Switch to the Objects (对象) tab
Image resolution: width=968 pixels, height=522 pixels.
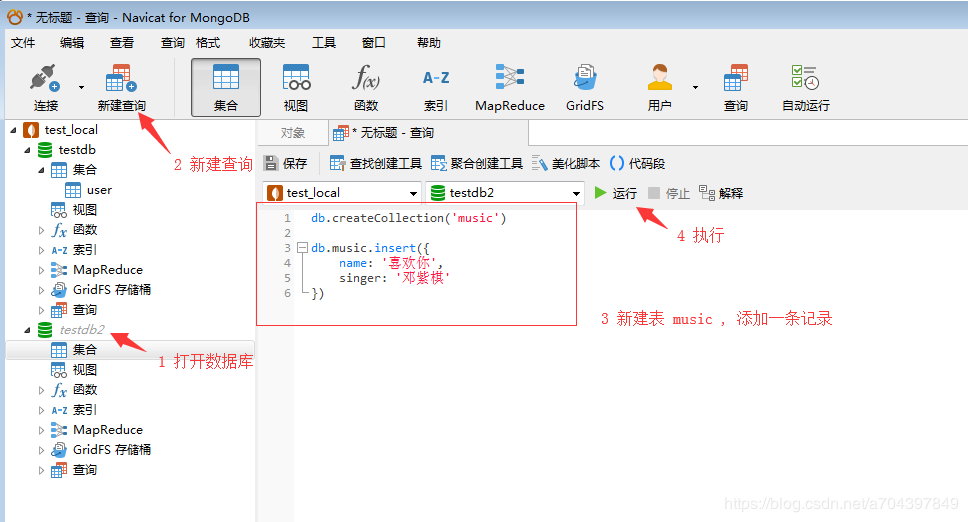(x=293, y=133)
